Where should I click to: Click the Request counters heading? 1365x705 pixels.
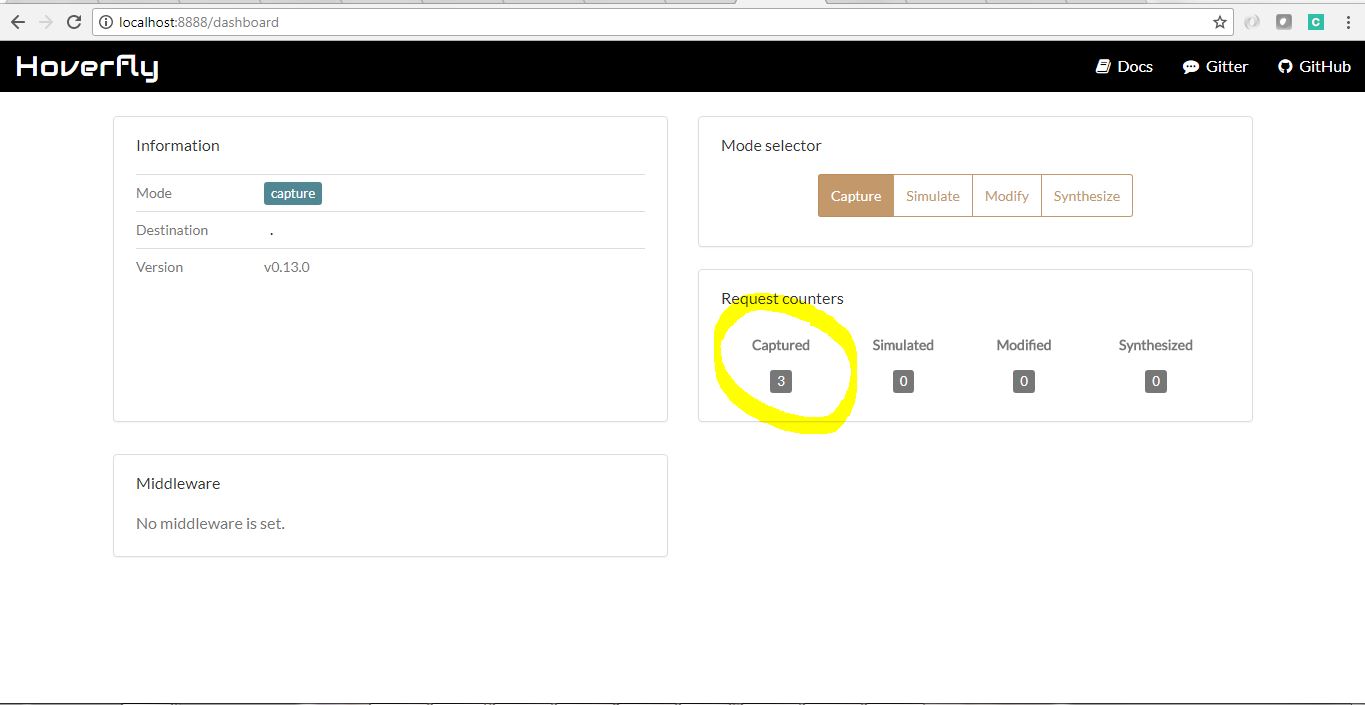pyautogui.click(x=782, y=298)
